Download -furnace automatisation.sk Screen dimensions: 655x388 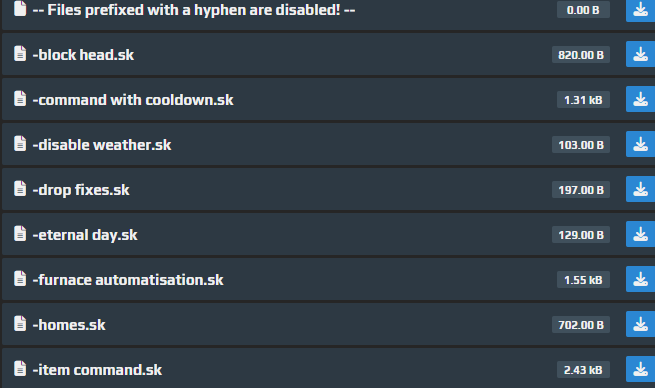coord(640,279)
